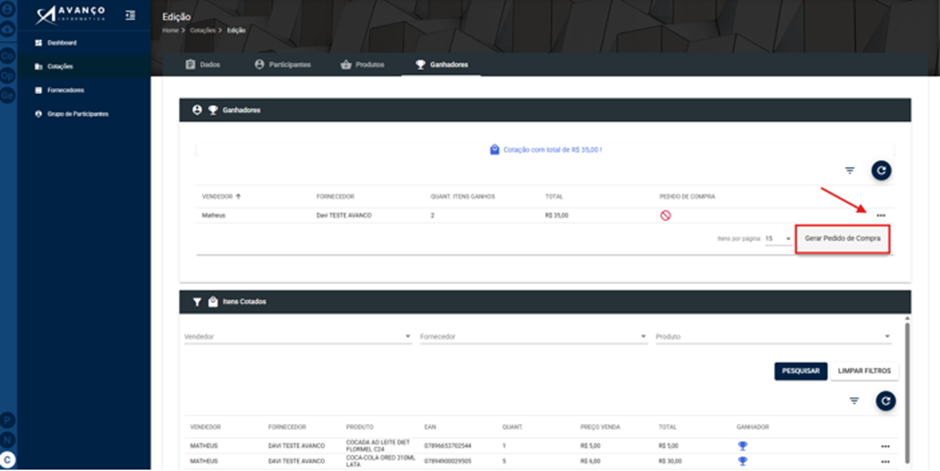940x471 pixels.
Task: Refresh the Ganhadores table
Action: (881, 171)
